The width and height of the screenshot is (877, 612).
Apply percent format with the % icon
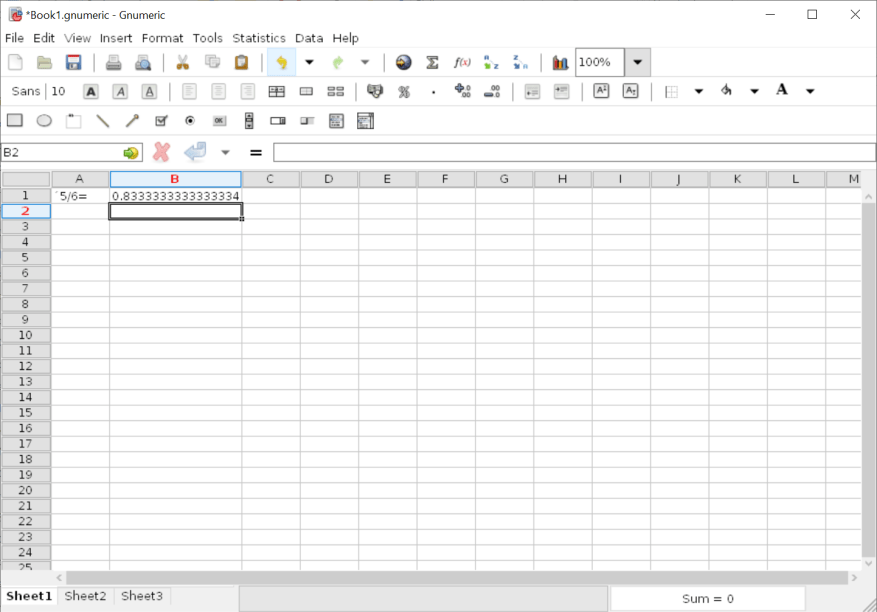tap(404, 91)
